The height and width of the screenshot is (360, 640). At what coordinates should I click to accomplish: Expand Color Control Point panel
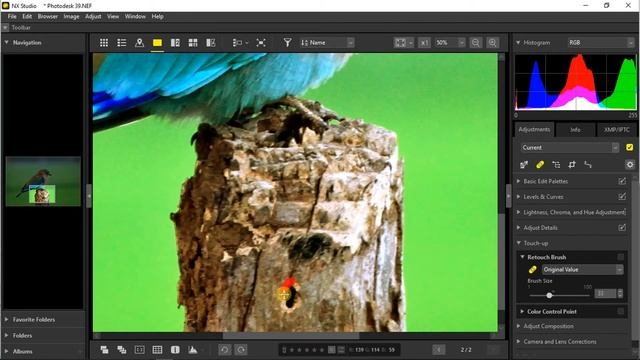pyautogui.click(x=522, y=311)
